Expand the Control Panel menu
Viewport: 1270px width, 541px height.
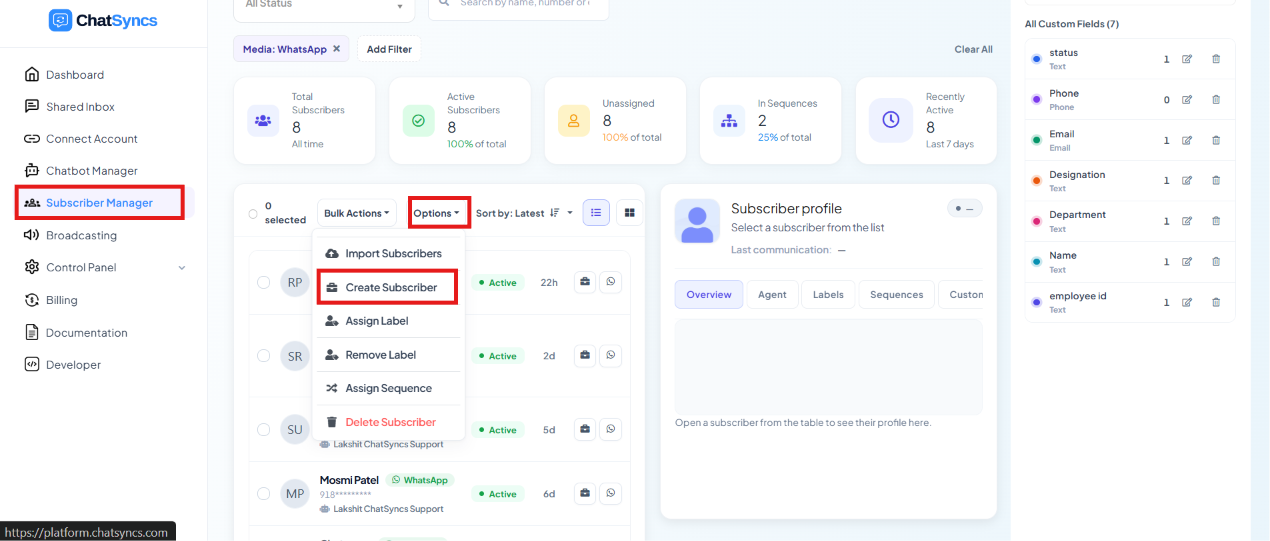coord(103,267)
